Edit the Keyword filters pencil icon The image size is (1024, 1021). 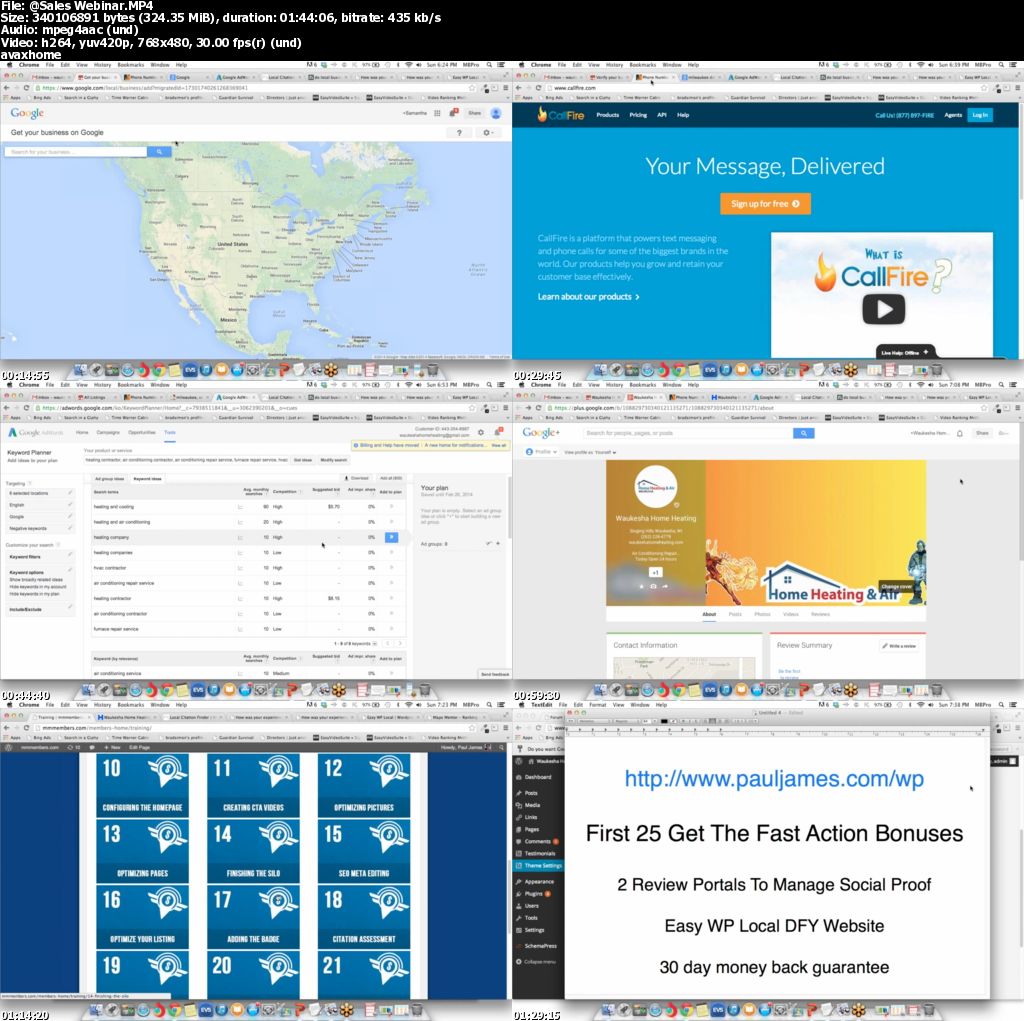70,557
